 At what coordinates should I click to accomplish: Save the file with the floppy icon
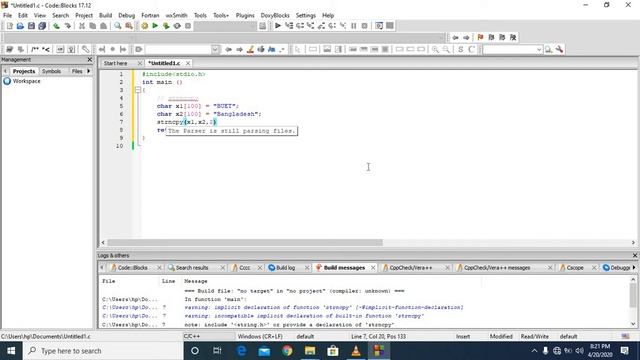point(31,26)
